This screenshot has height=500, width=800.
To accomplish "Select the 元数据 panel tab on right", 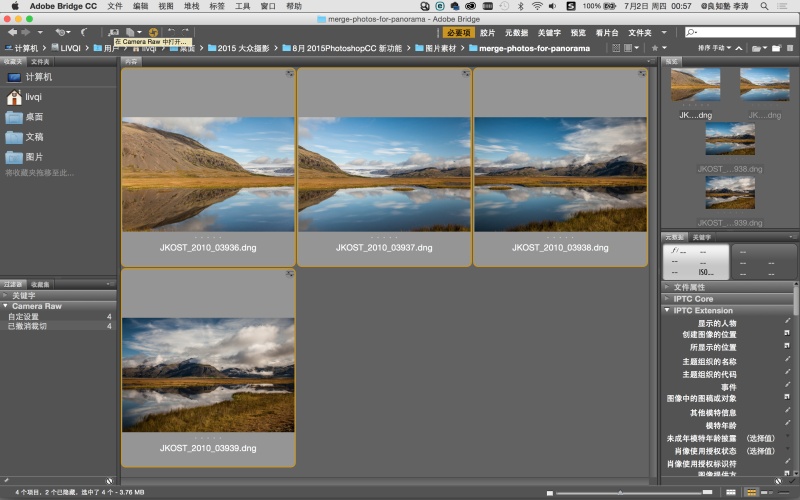I will (x=674, y=237).
